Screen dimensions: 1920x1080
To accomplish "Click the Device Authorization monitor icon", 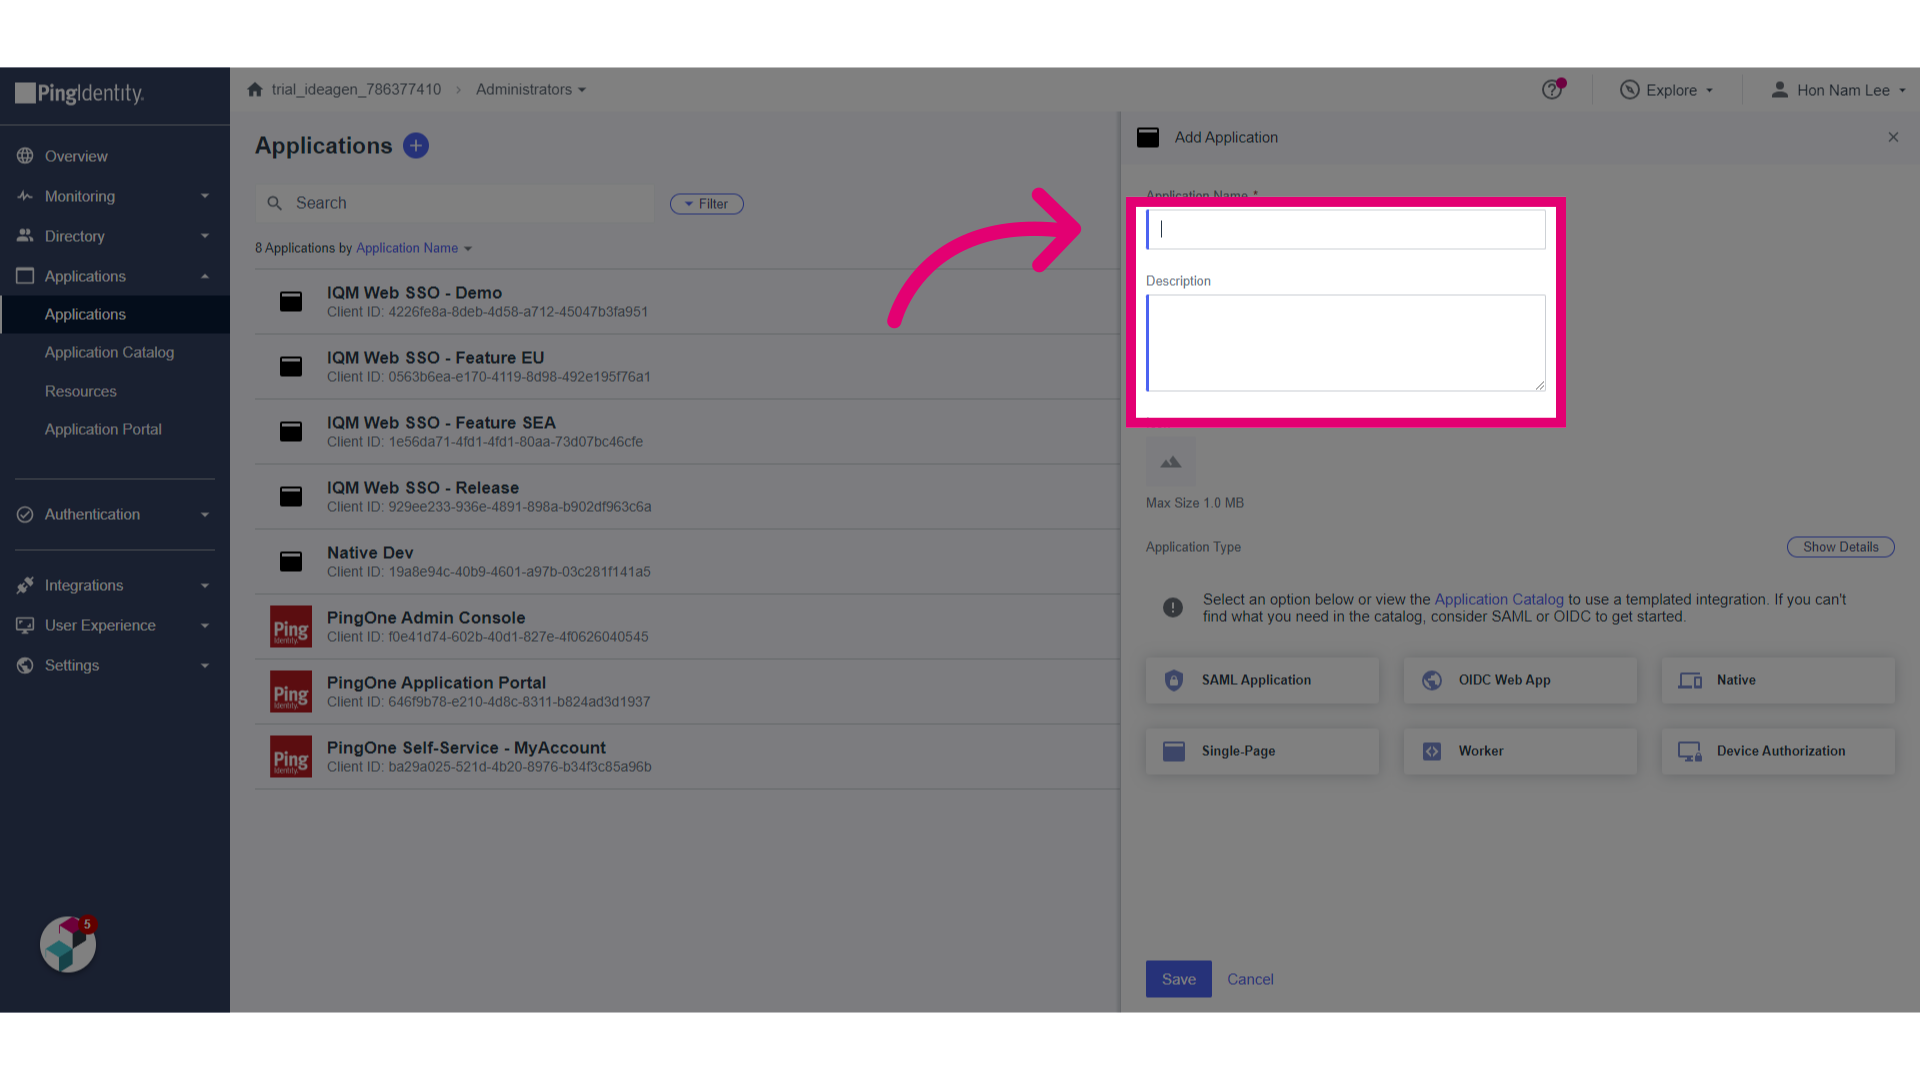I will pos(1690,751).
